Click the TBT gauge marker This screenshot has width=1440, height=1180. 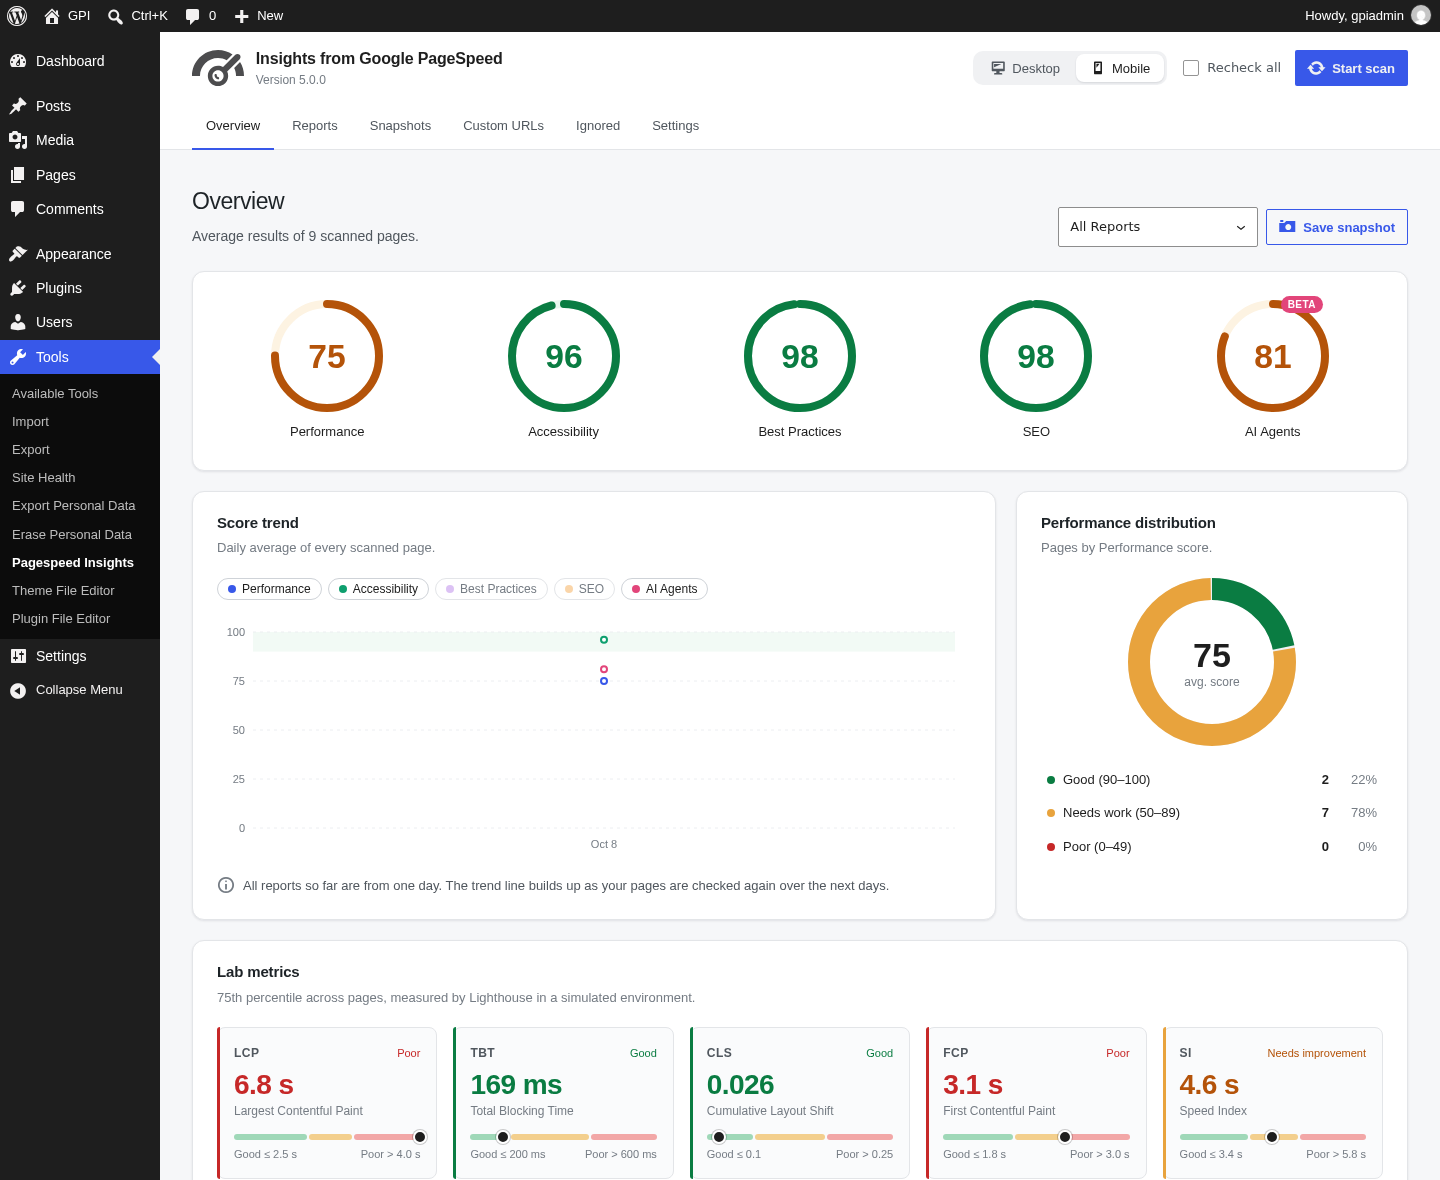503,1137
